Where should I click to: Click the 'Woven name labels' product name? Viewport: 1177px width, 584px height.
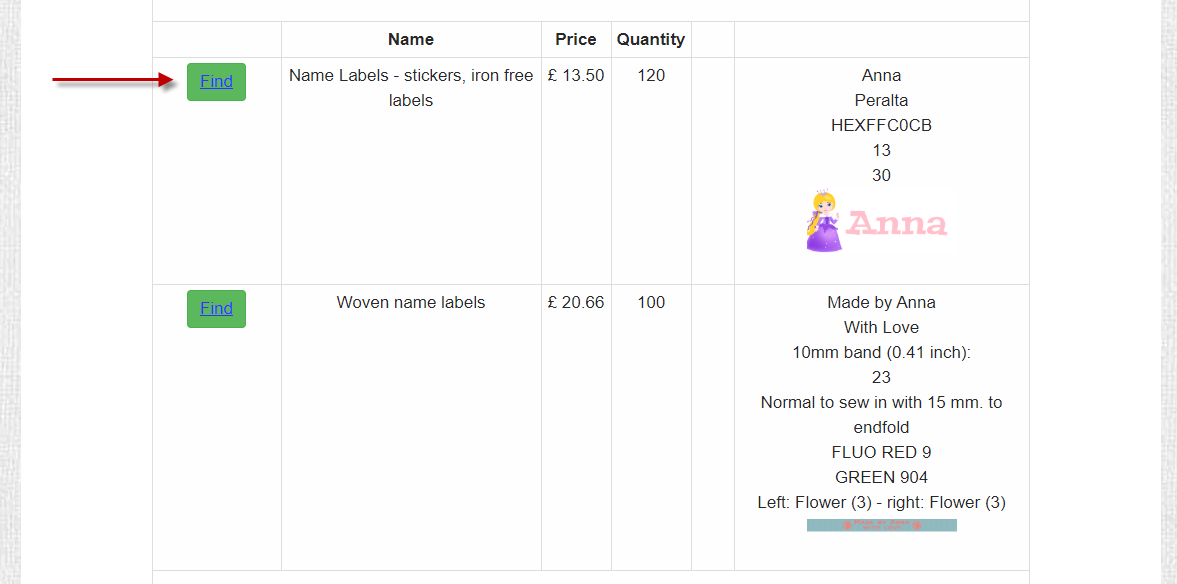pos(411,303)
